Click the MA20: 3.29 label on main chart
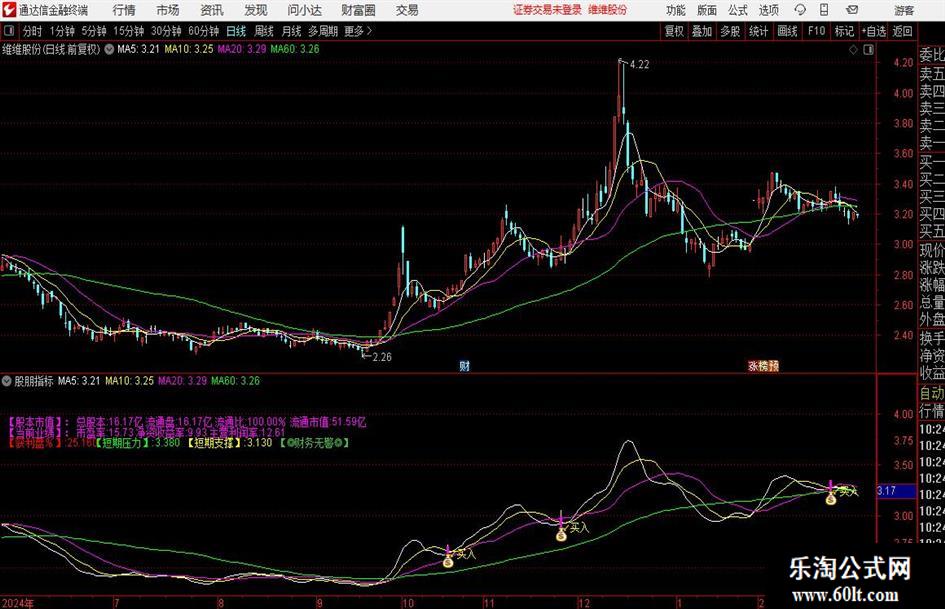 (x=242, y=49)
